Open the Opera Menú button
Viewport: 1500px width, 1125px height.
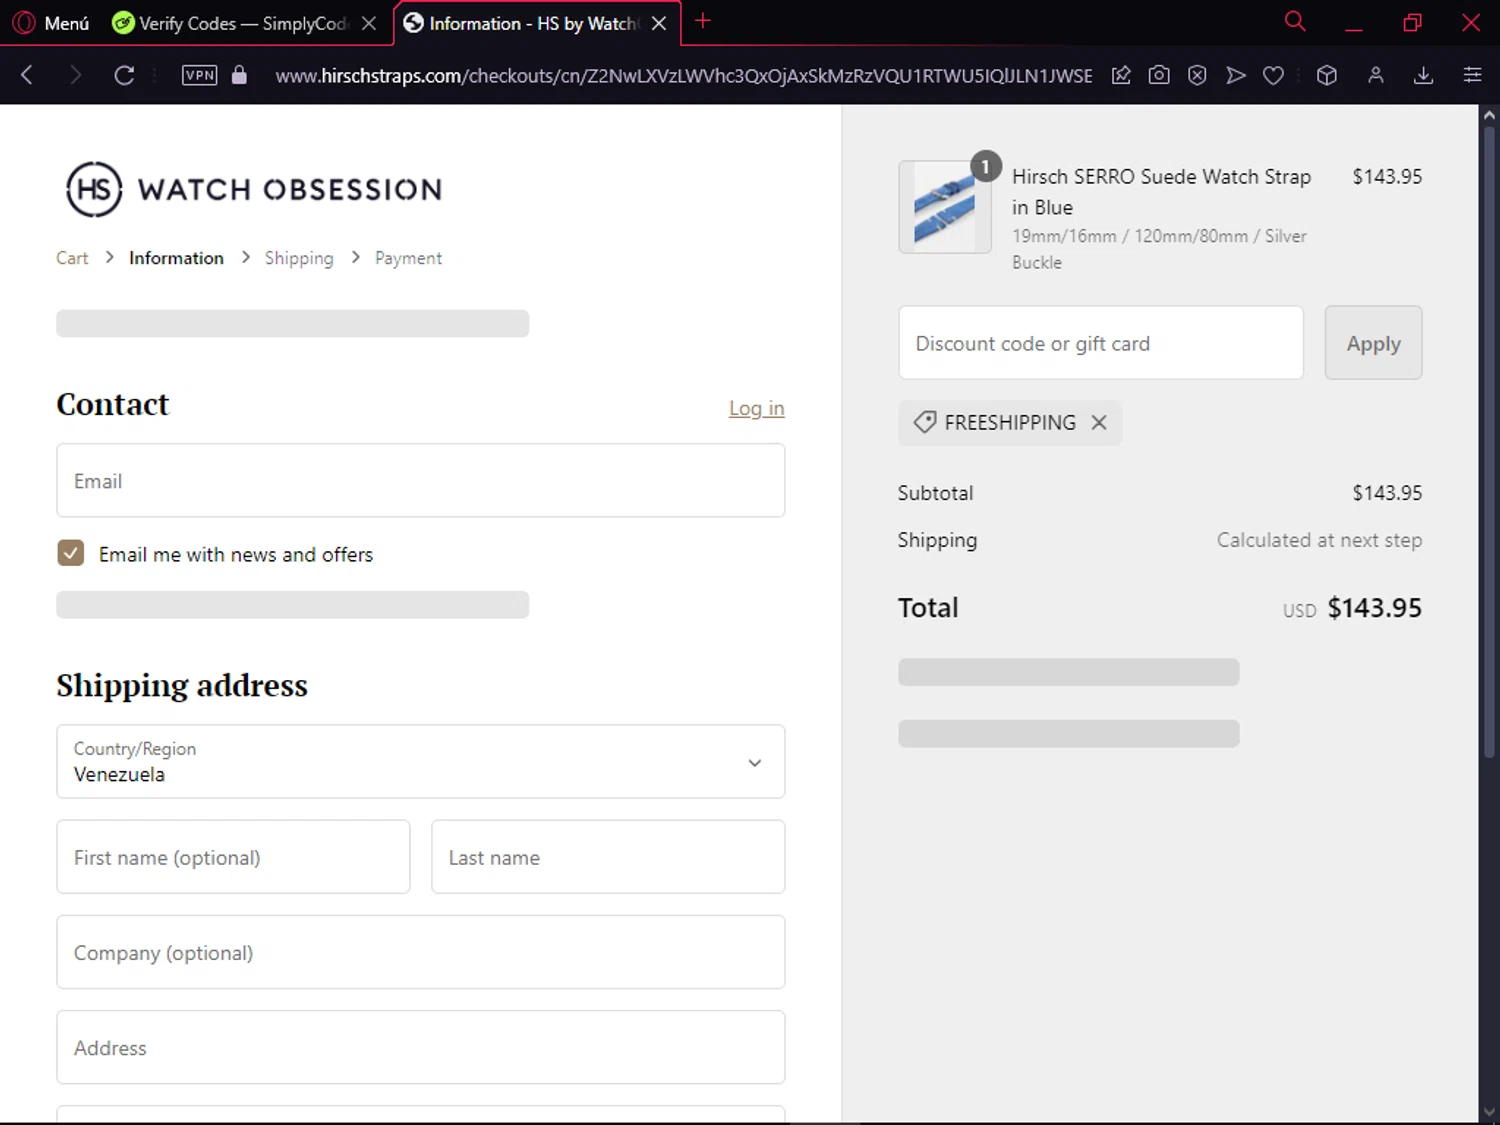(x=51, y=23)
